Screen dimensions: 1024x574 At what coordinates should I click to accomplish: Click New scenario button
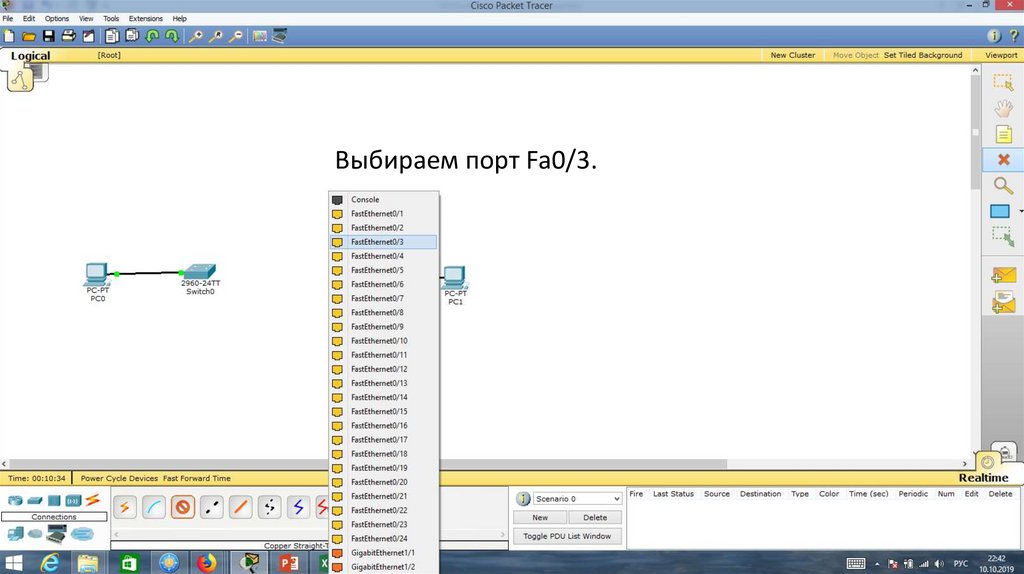pyautogui.click(x=540, y=517)
